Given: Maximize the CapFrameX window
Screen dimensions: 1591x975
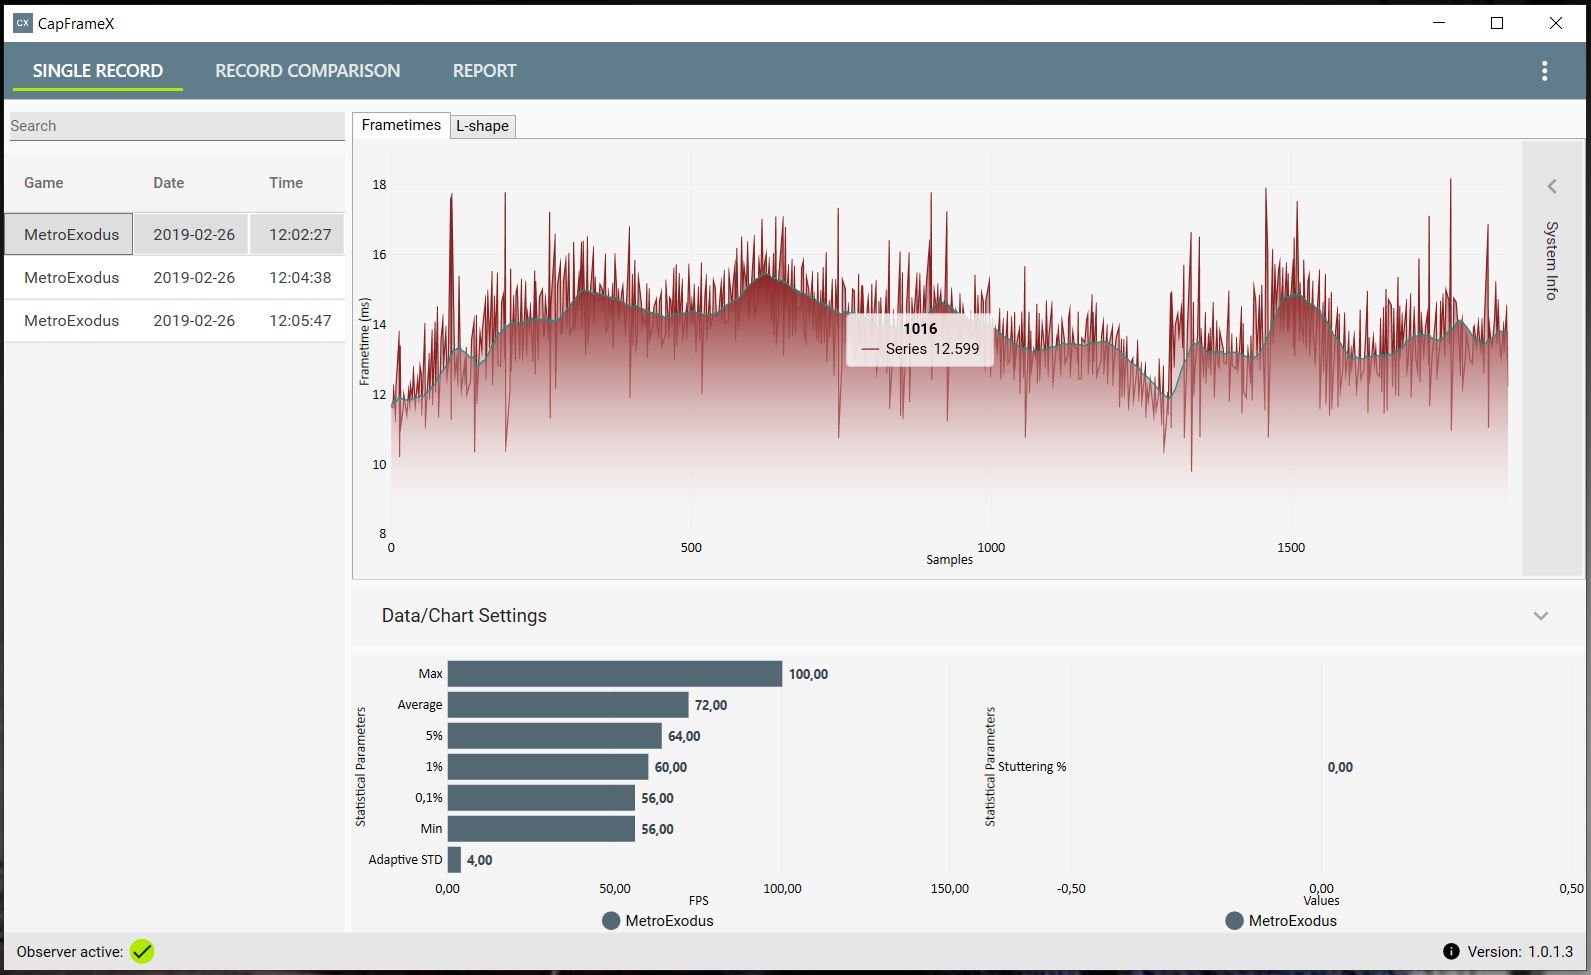Looking at the screenshot, I should (1497, 23).
